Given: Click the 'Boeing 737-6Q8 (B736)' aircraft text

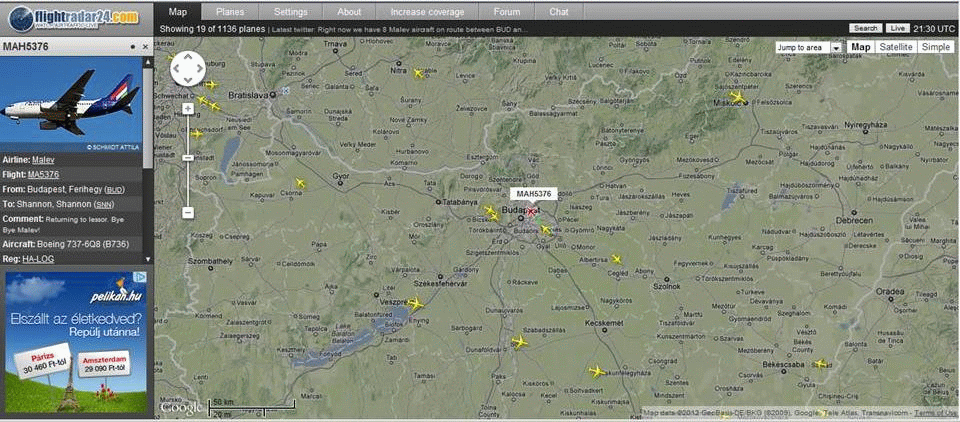Looking at the screenshot, I should click(83, 244).
